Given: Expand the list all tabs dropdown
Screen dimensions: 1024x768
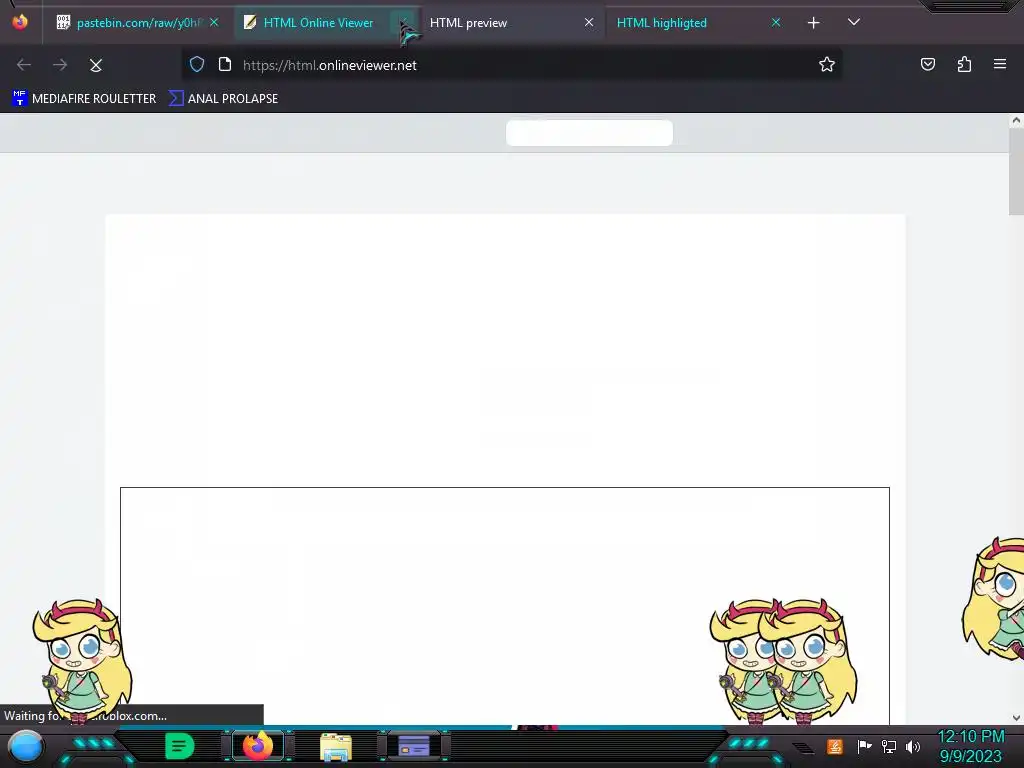Looking at the screenshot, I should click(x=854, y=22).
